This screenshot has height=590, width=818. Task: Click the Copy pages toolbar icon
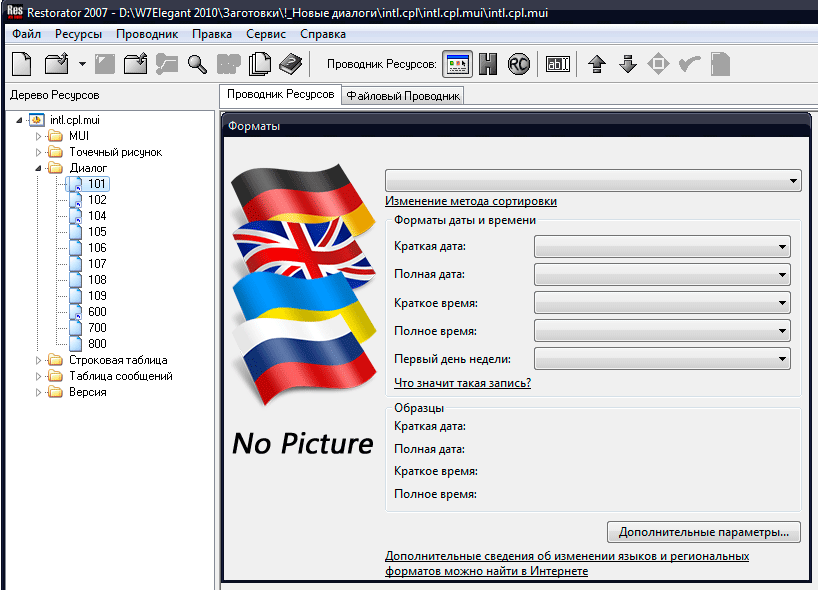[x=260, y=64]
